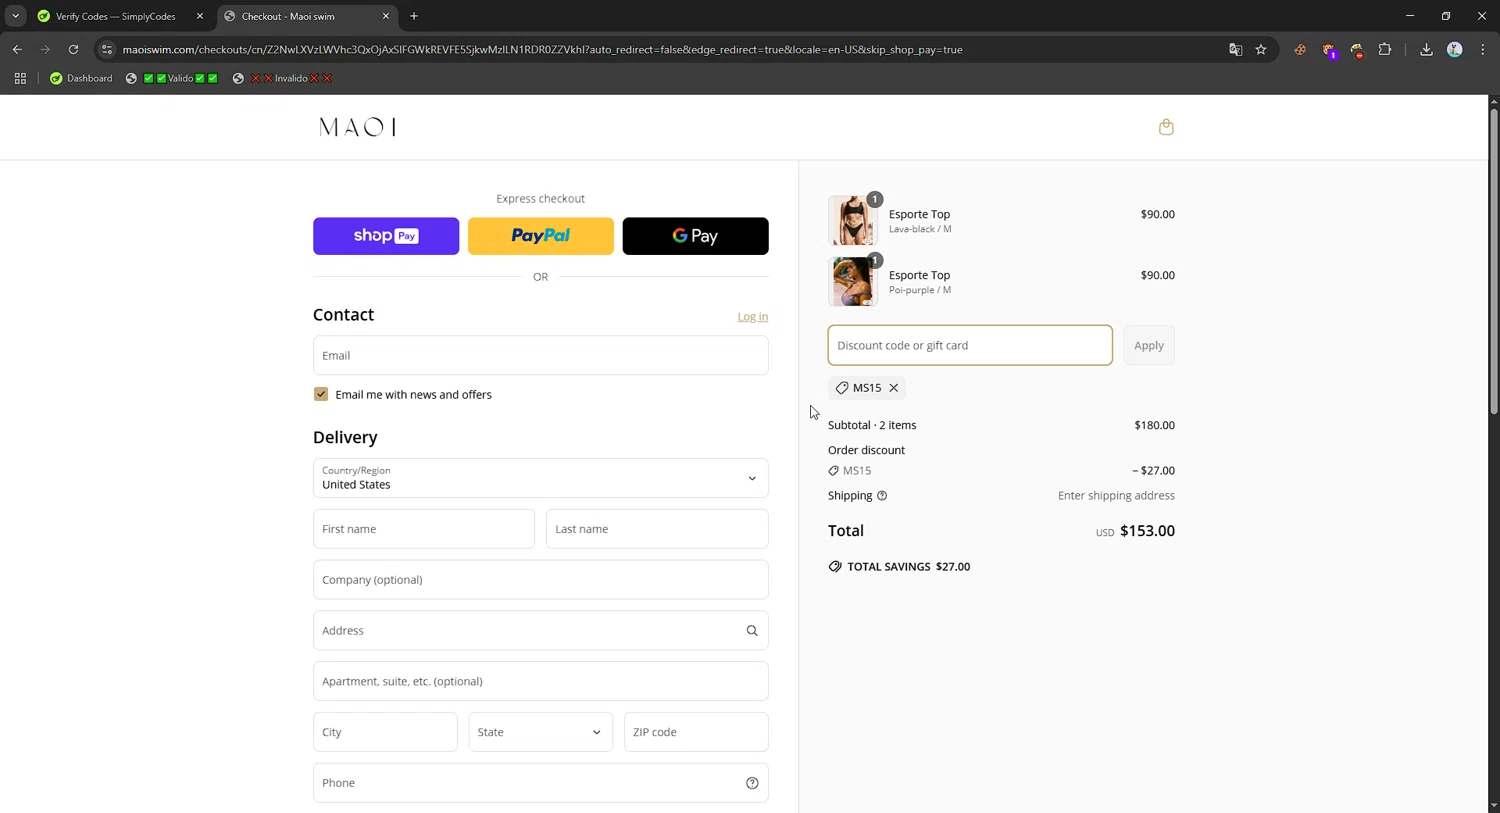Uncheck Email me with news and offers
The width and height of the screenshot is (1500, 813).
[x=321, y=394]
